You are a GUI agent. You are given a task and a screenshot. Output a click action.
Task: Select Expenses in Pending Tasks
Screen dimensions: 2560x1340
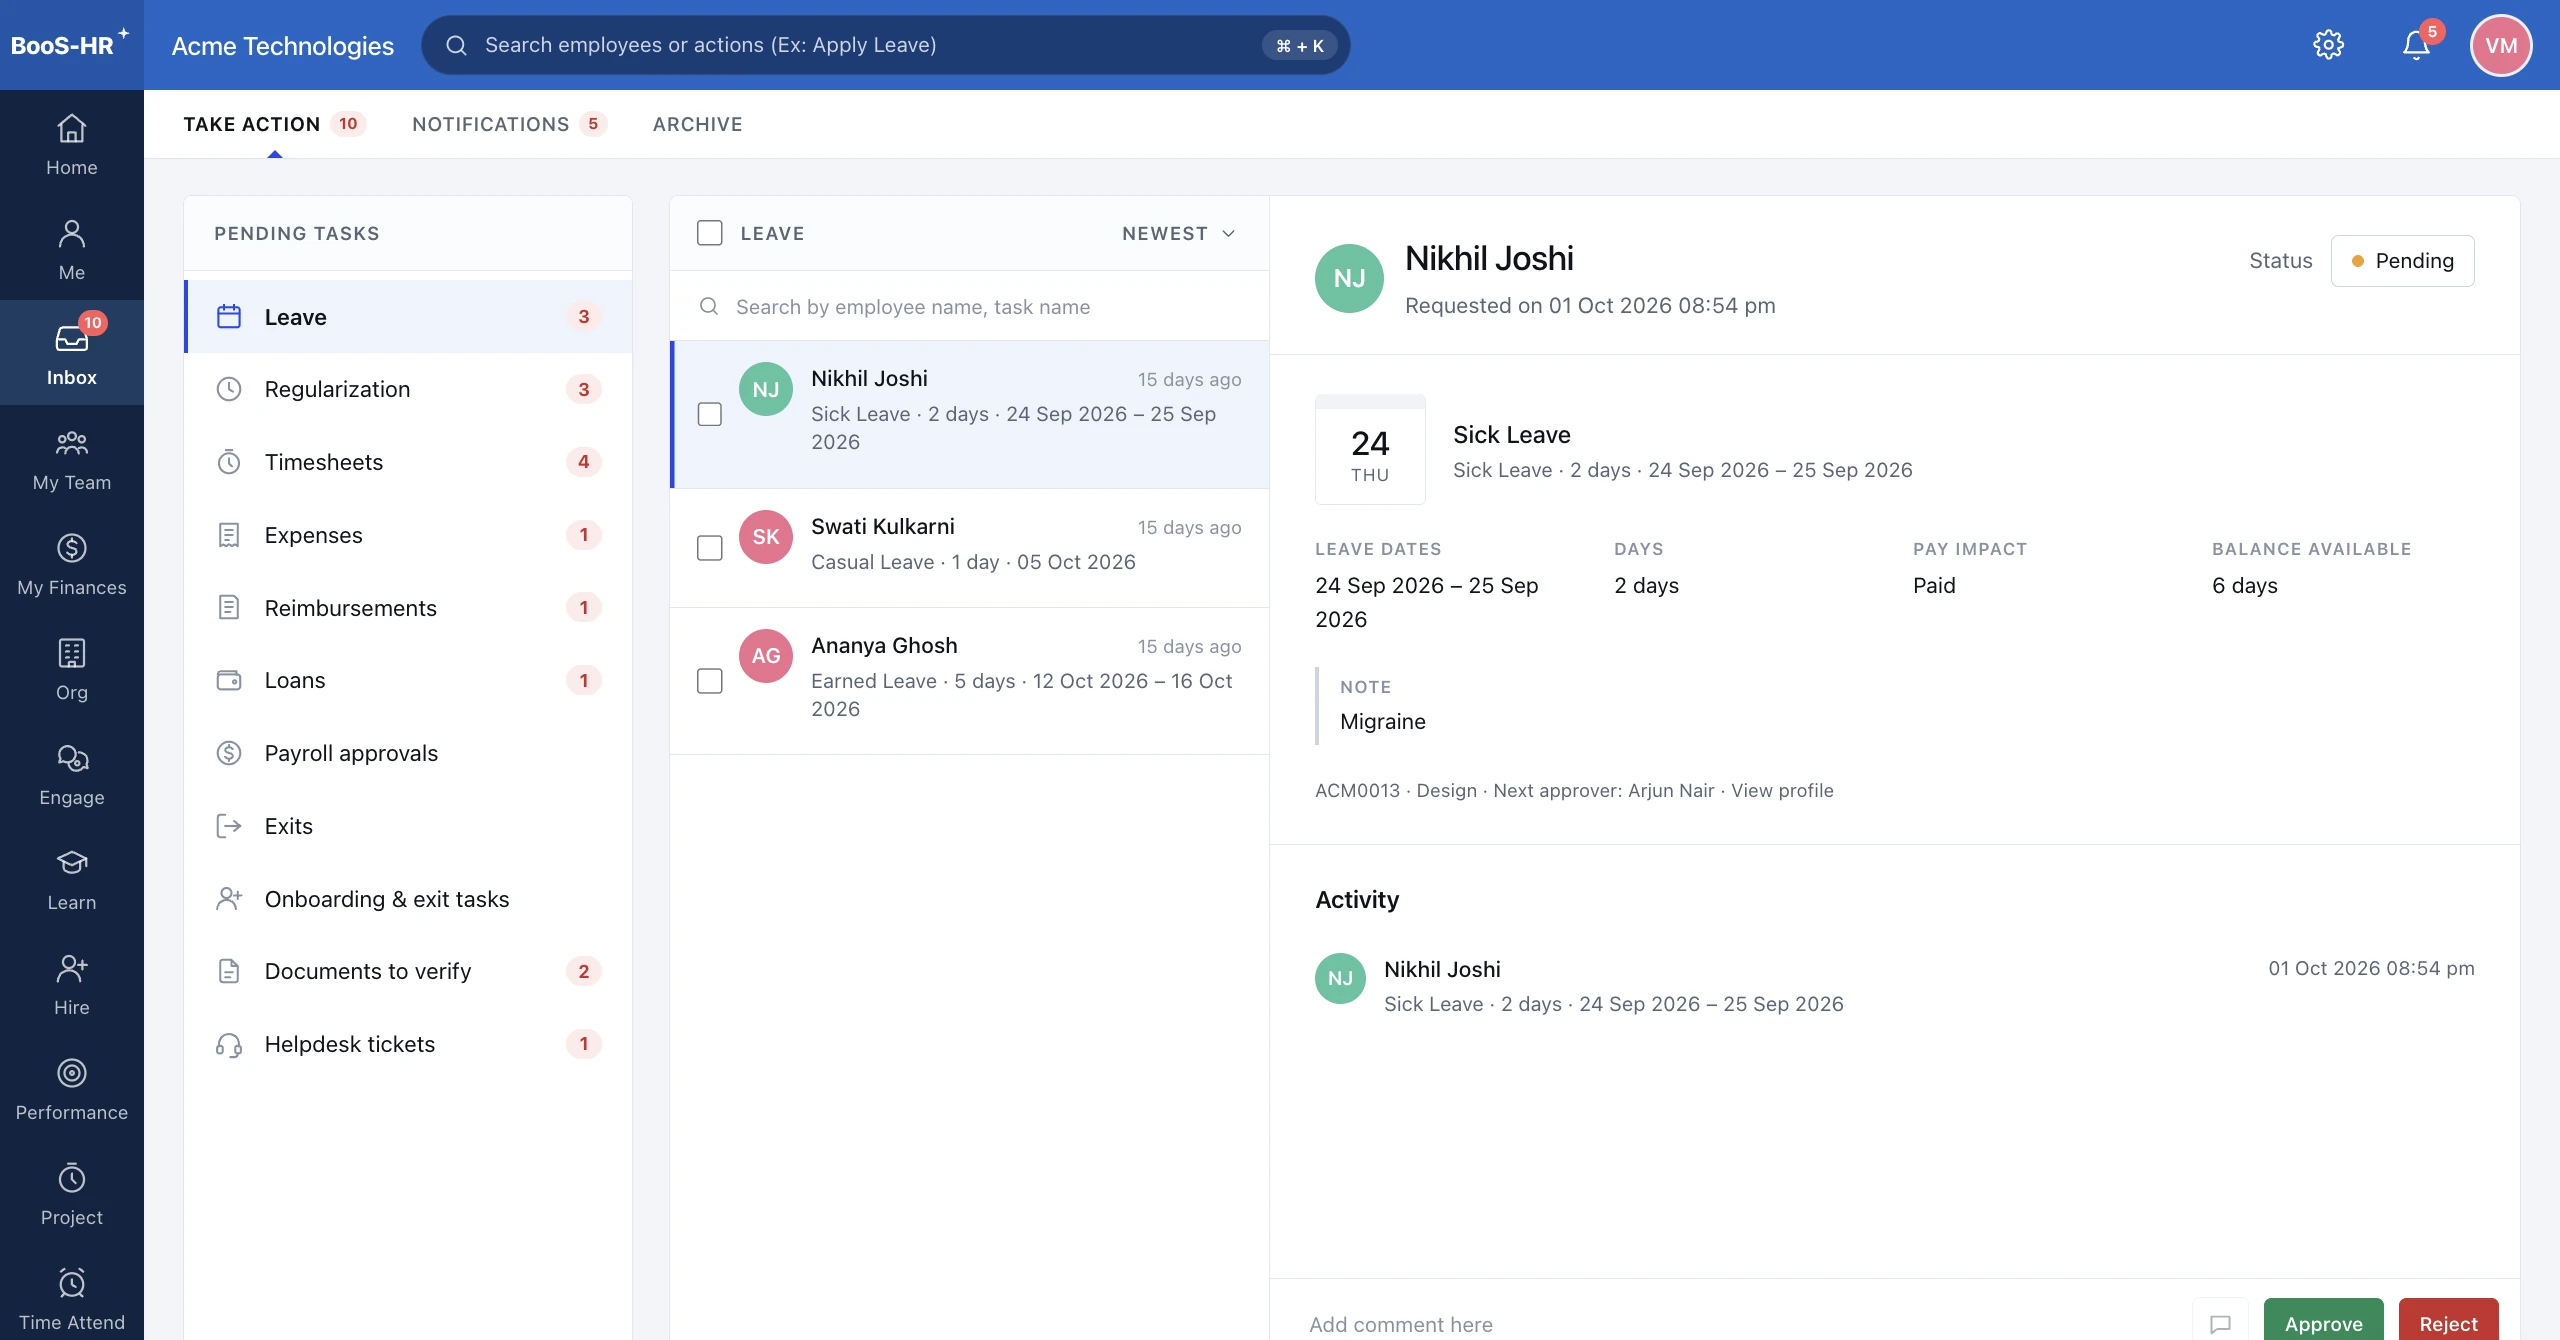(408, 535)
